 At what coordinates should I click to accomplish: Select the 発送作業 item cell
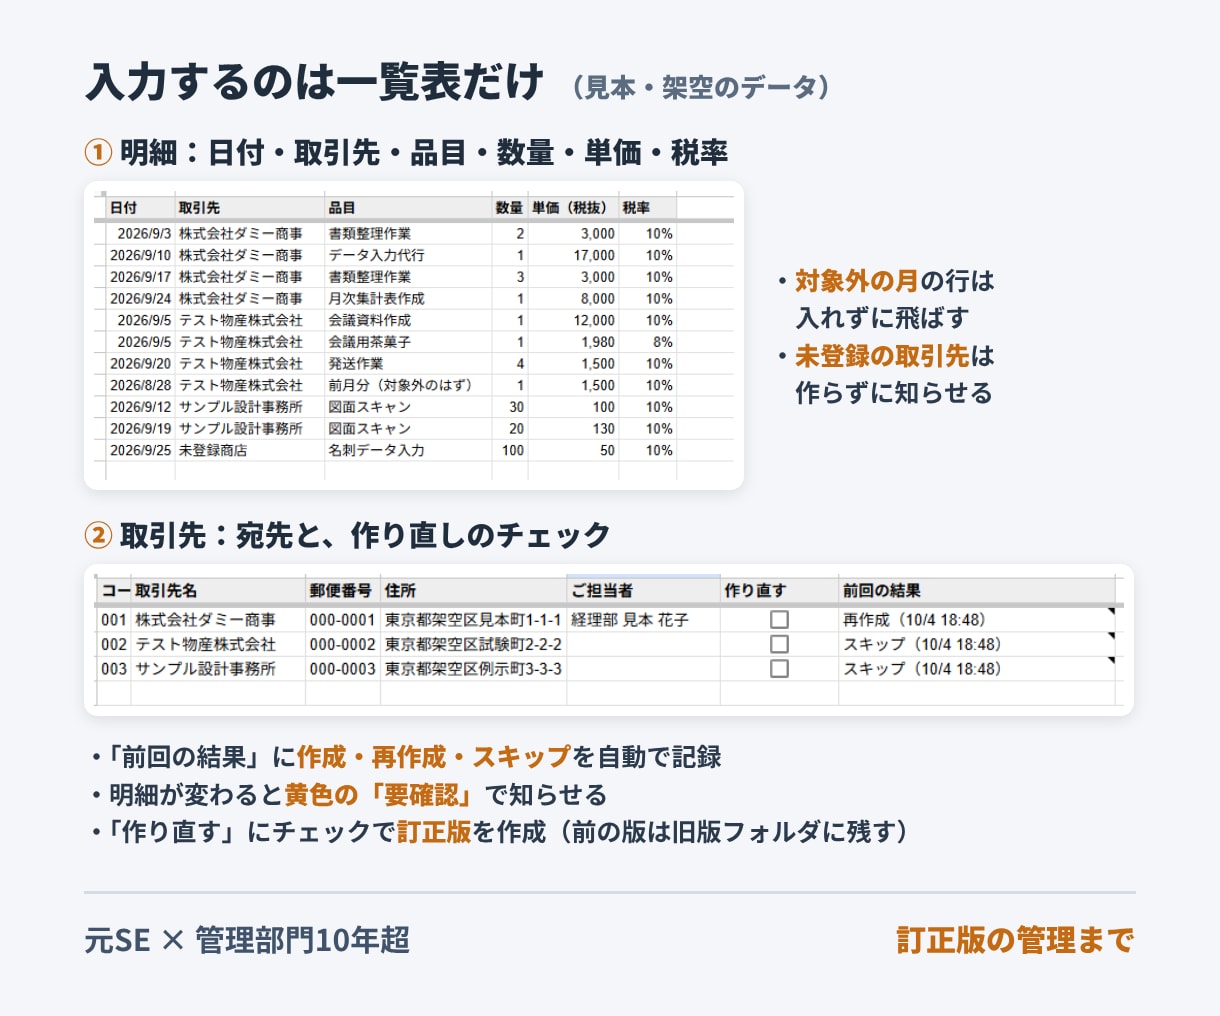pyautogui.click(x=408, y=363)
